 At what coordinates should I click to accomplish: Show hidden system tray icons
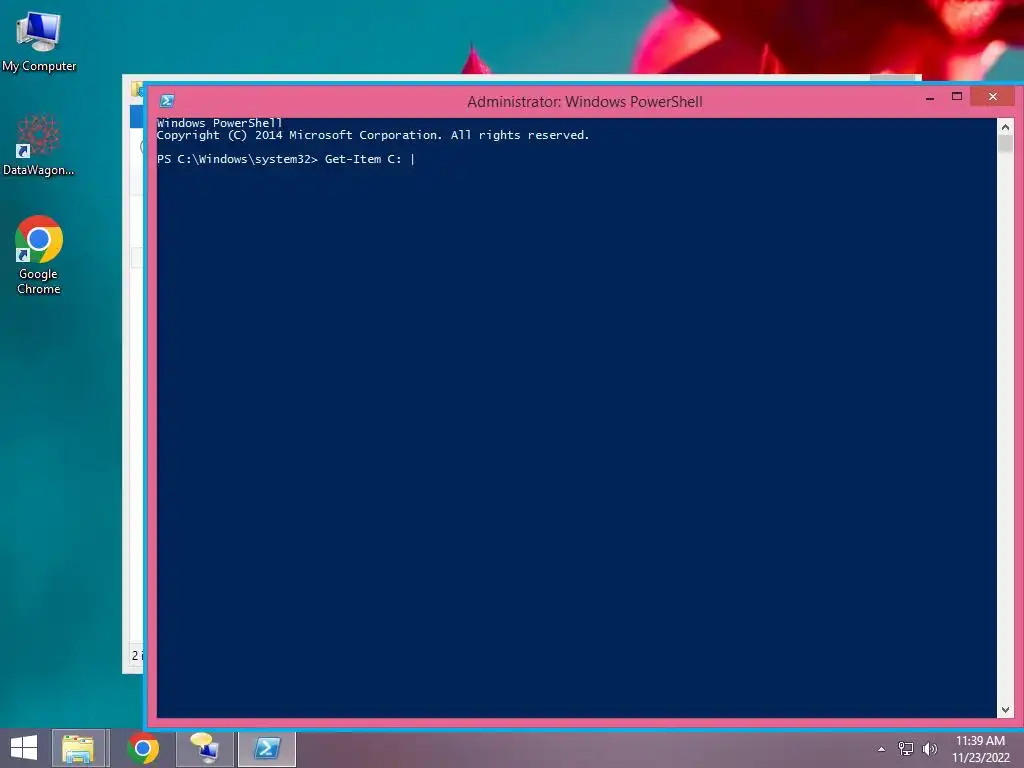click(882, 749)
